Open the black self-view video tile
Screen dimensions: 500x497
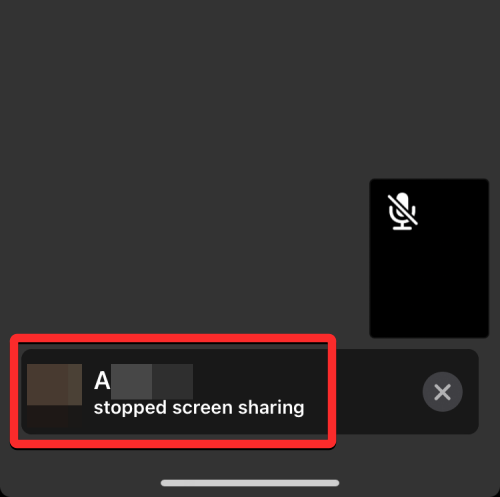coord(429,258)
